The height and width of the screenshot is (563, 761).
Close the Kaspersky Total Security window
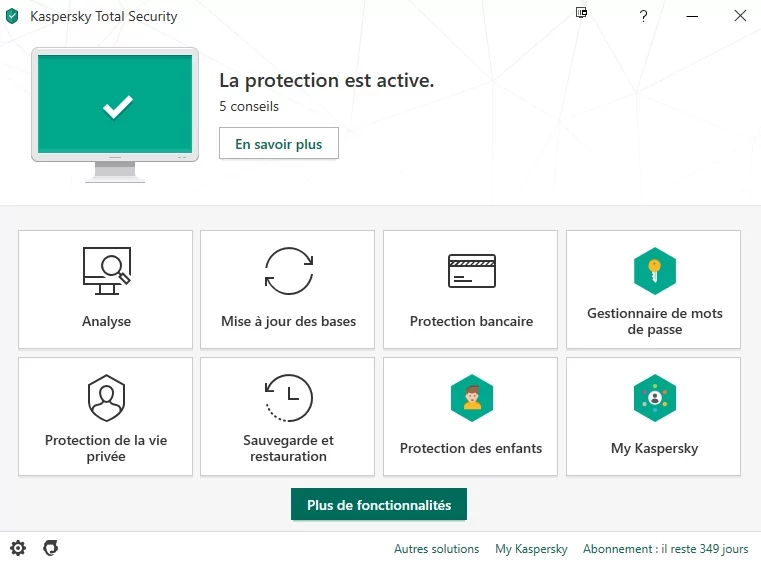tap(740, 16)
